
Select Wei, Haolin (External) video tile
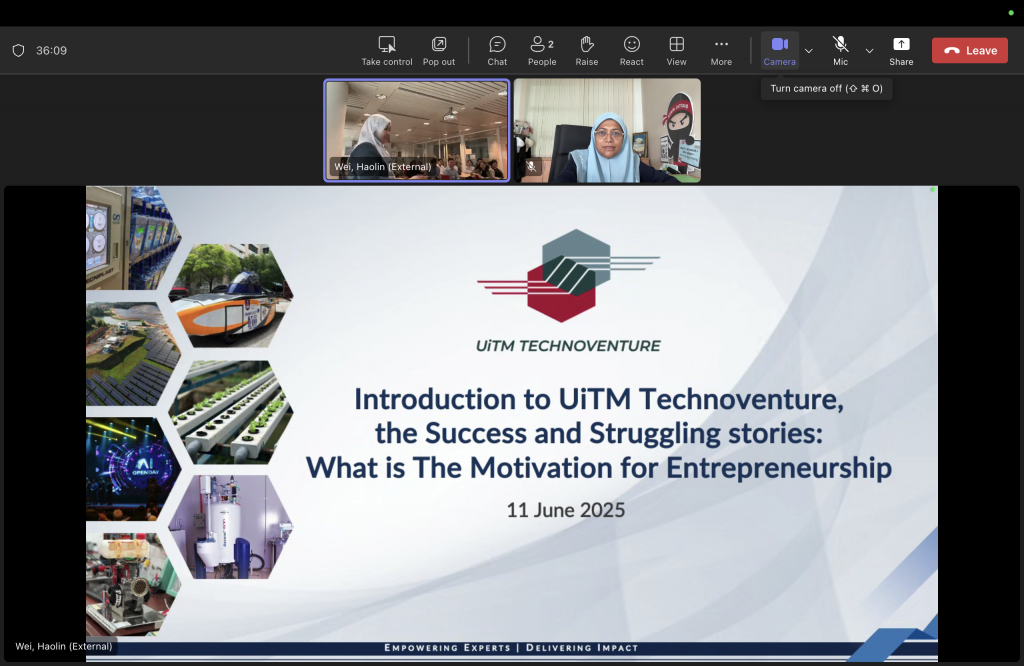click(x=417, y=130)
